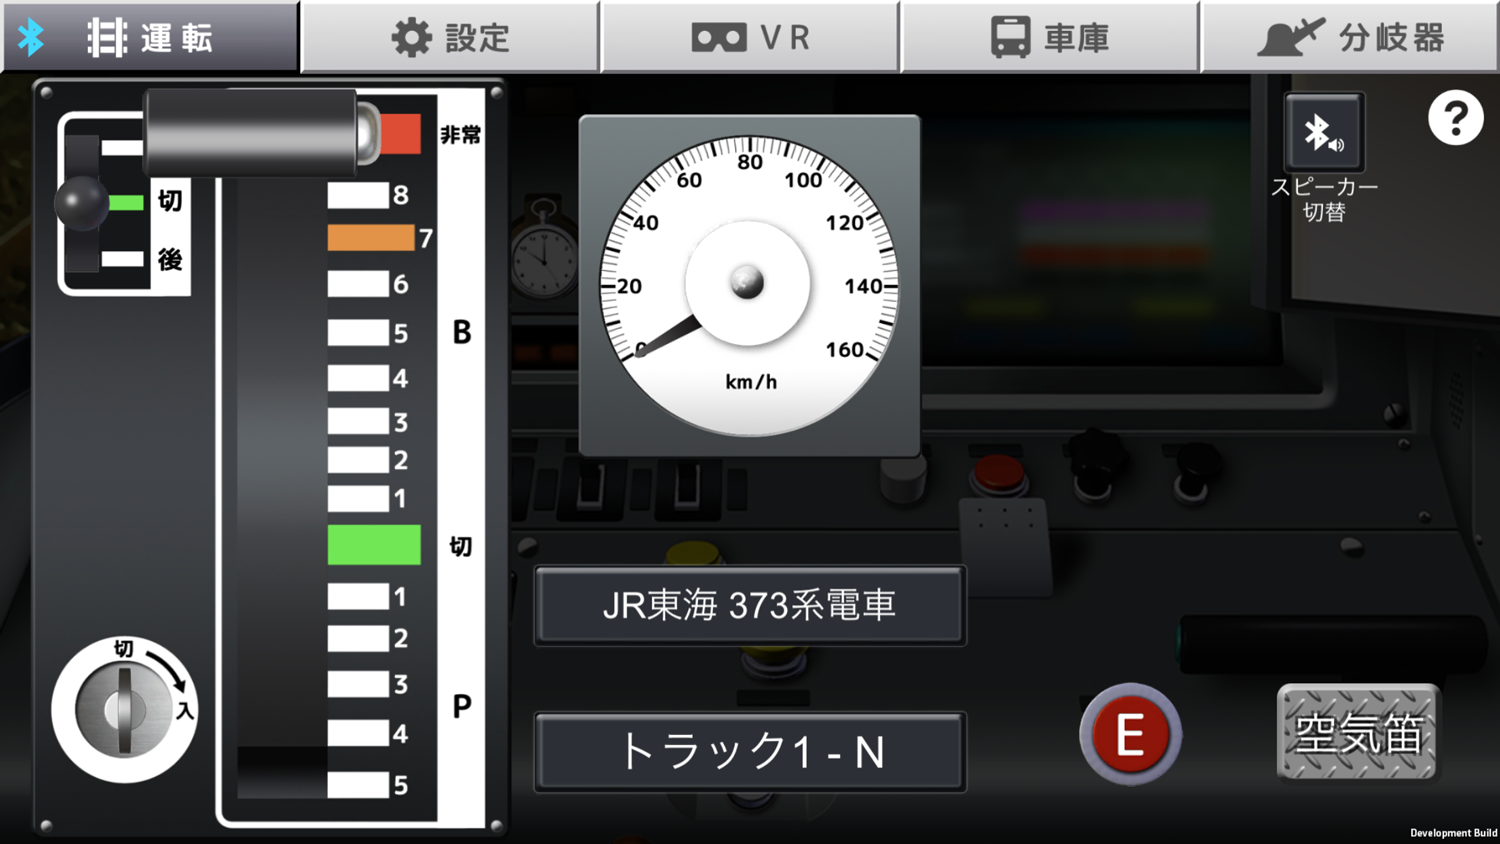This screenshot has width=1500, height=844.
Task: Set brake notch B3
Action: coord(358,421)
